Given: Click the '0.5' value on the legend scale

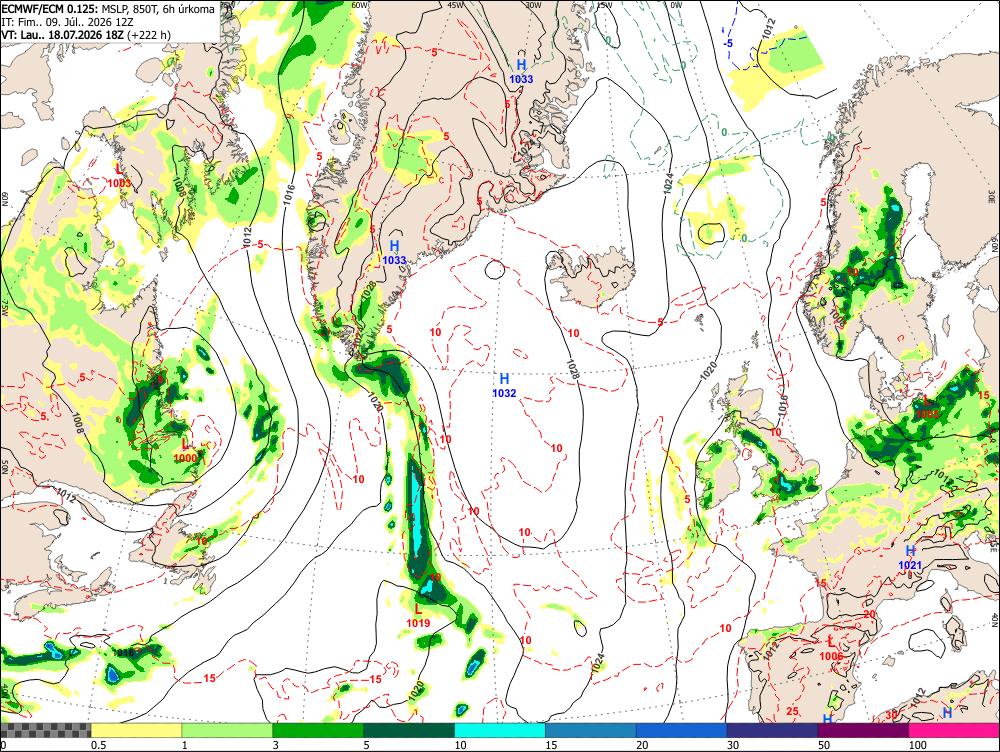Looking at the screenshot, I should pos(98,745).
